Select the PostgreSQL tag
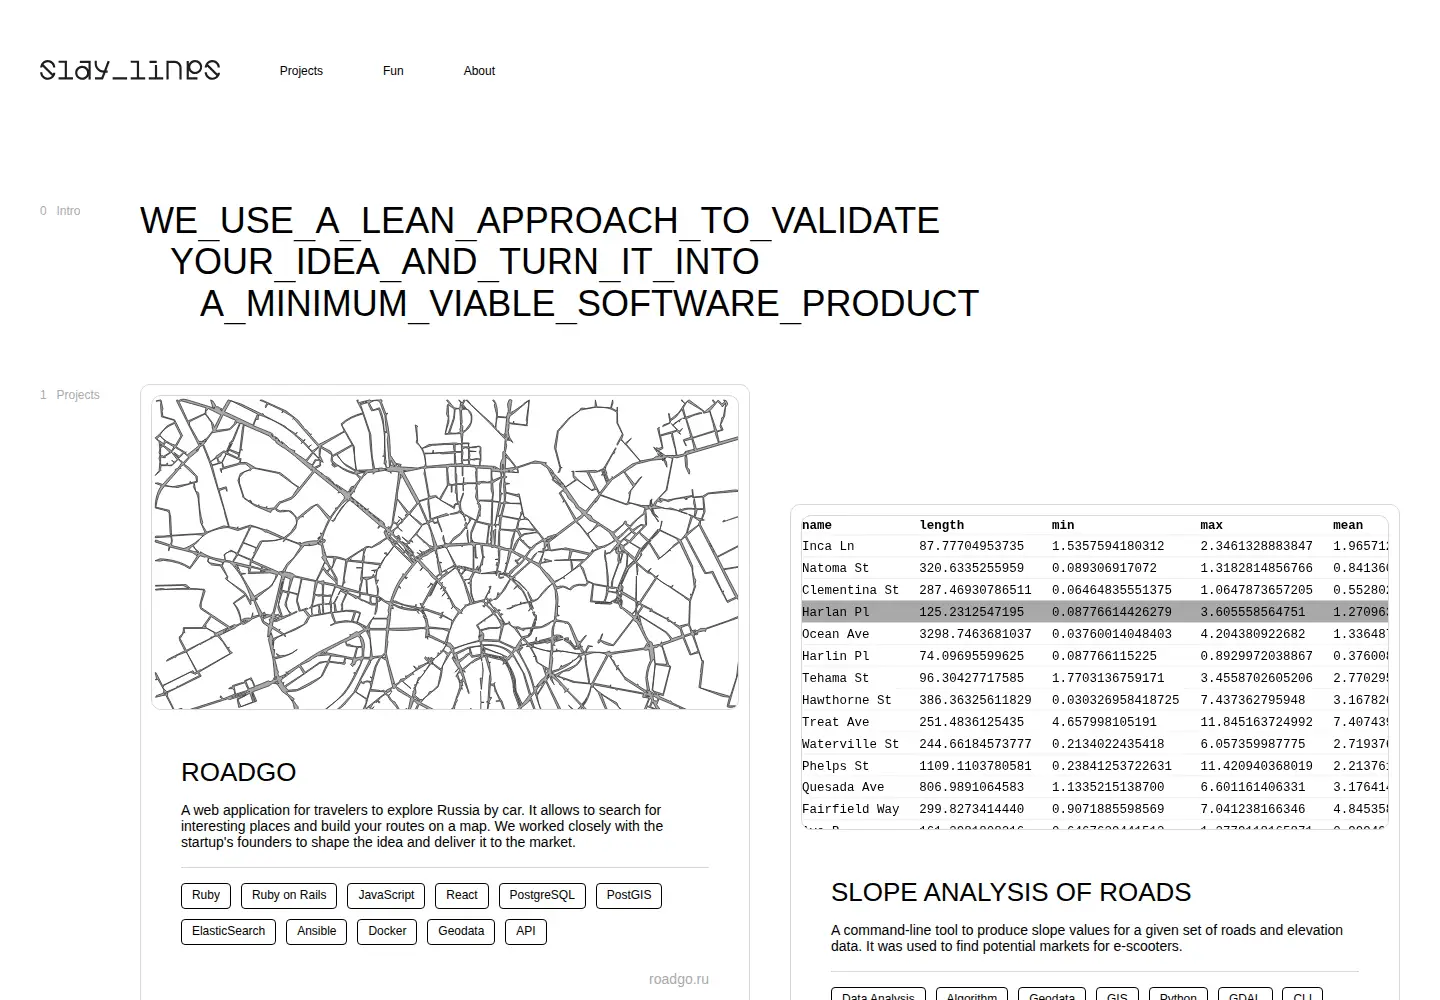 tap(542, 895)
